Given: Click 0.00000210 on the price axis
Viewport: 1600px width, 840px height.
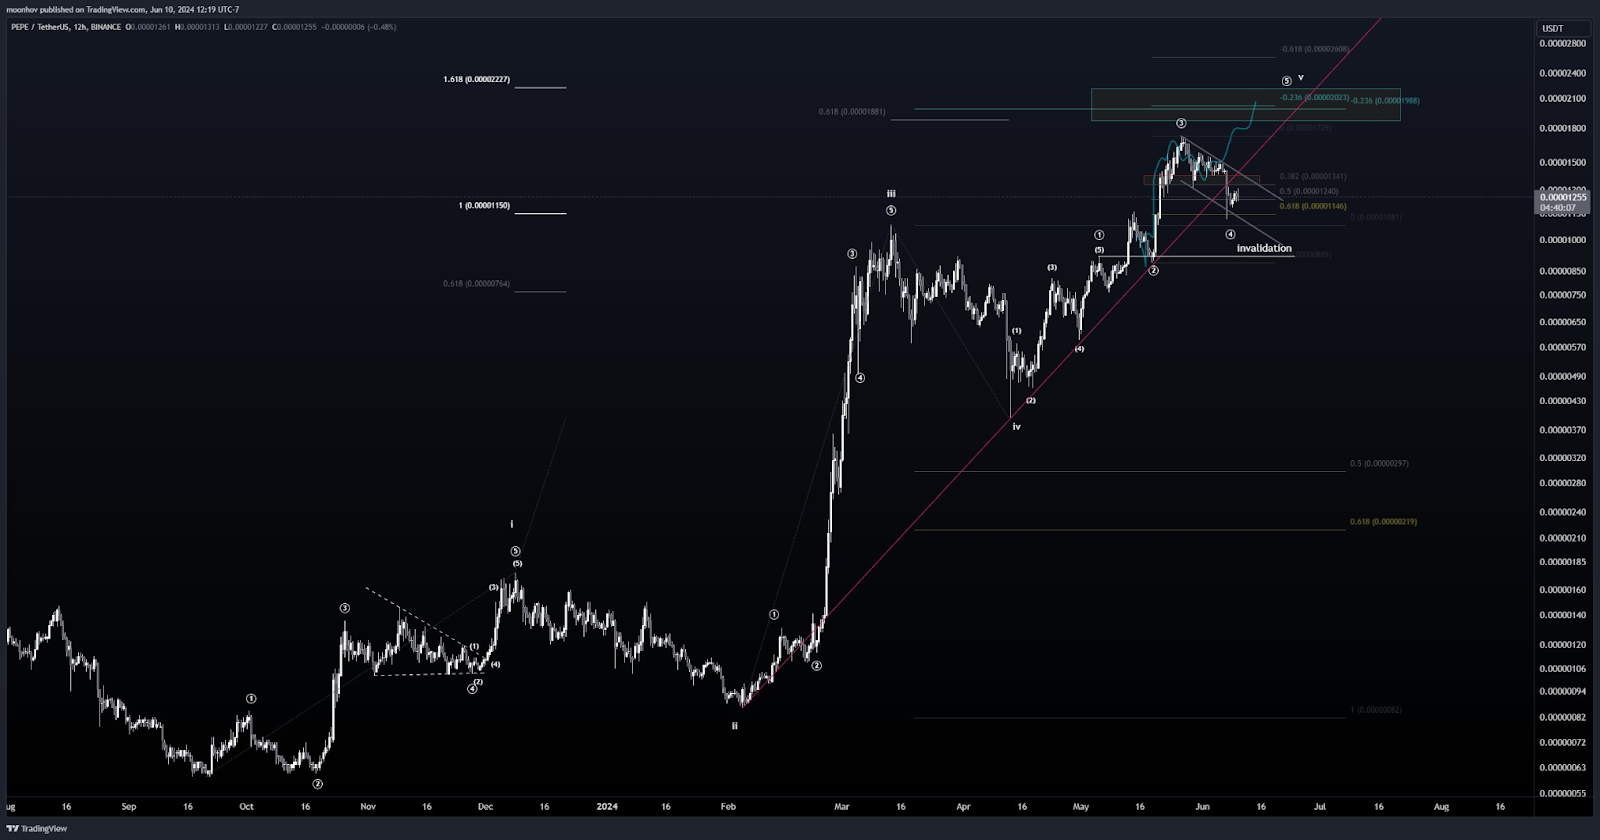Looking at the screenshot, I should tap(1563, 538).
